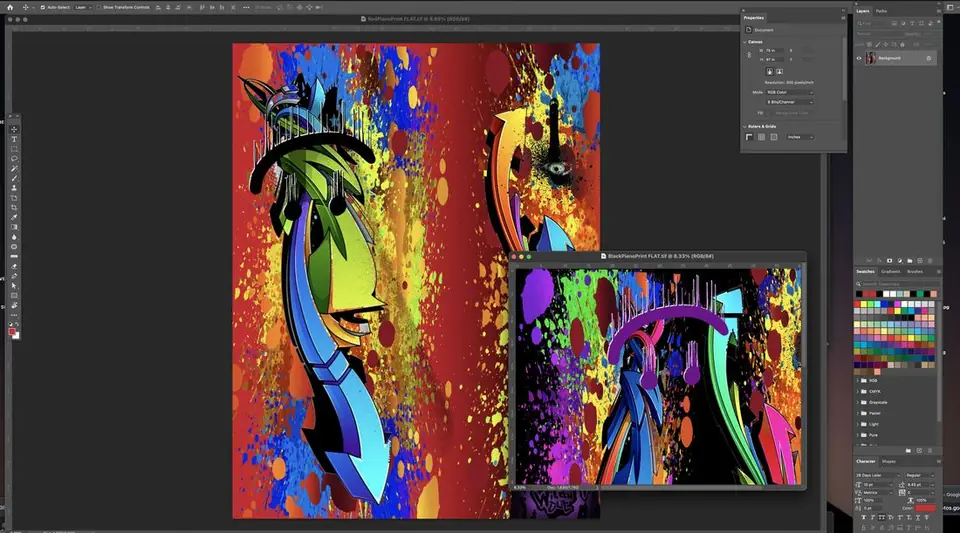
Task: Click the red Character text color swatch
Action: coord(925,508)
